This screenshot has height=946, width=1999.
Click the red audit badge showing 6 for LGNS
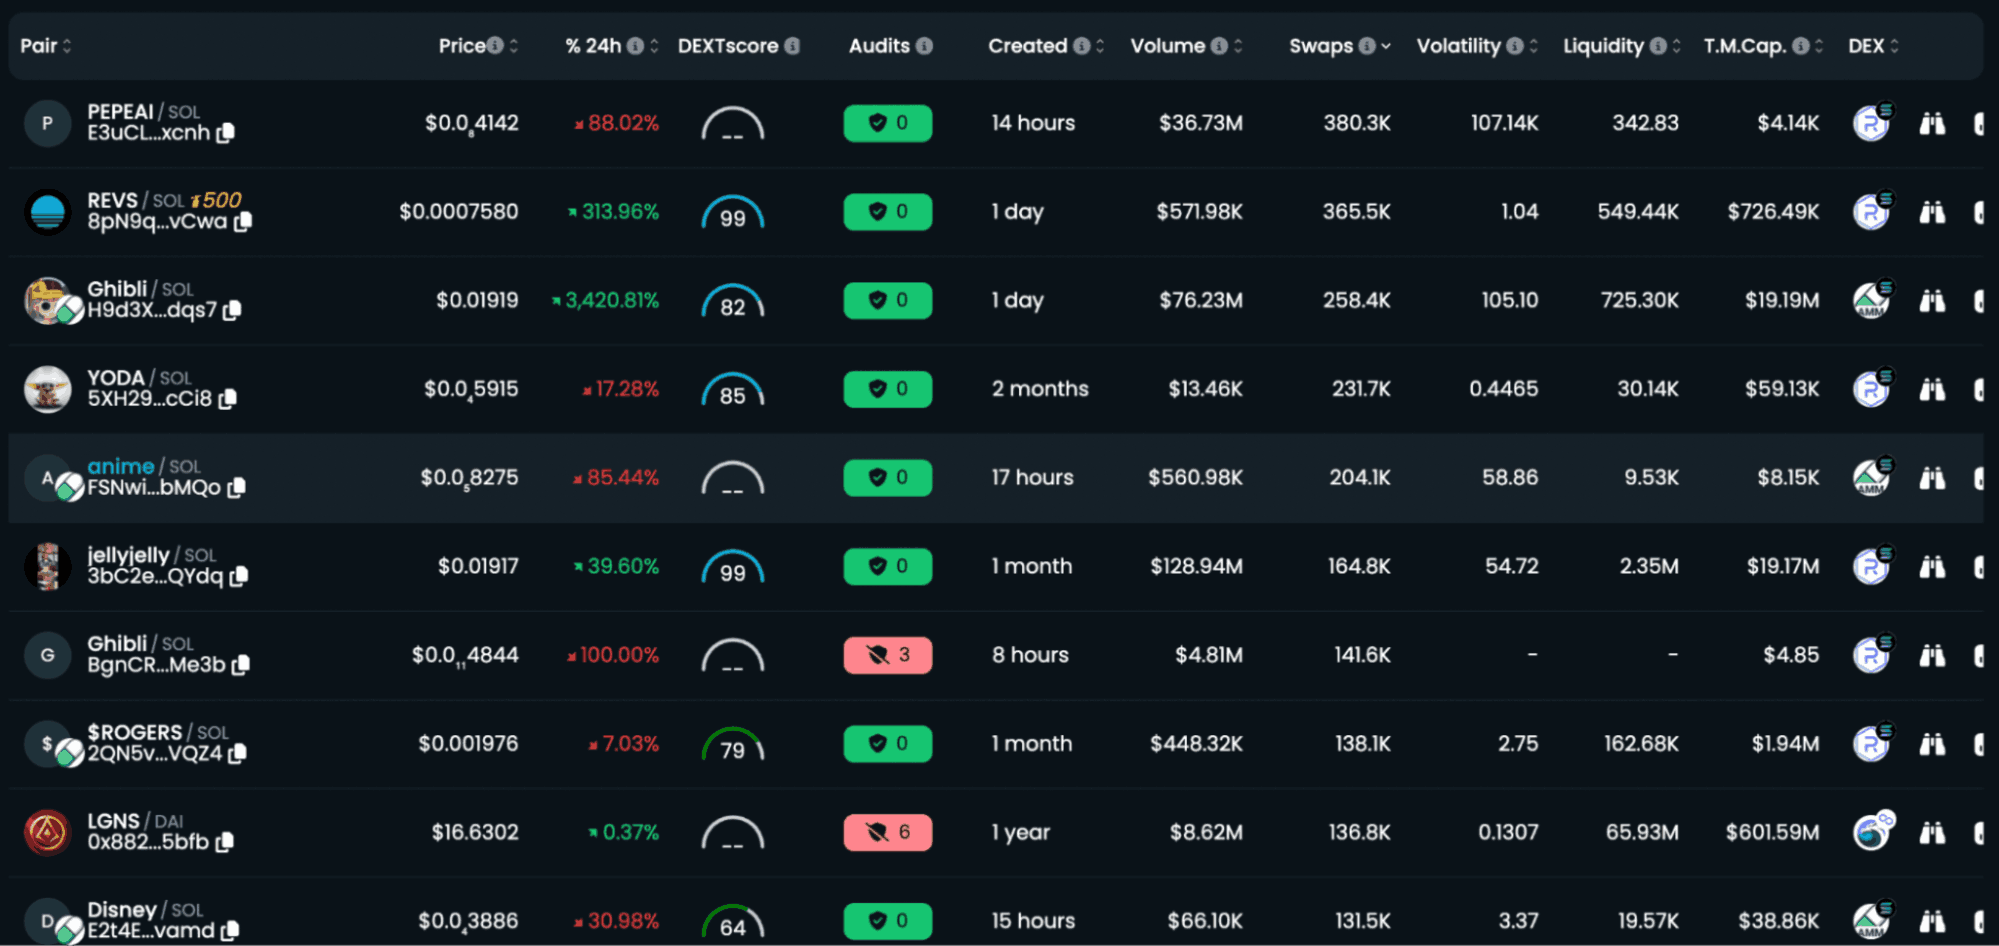coord(887,832)
